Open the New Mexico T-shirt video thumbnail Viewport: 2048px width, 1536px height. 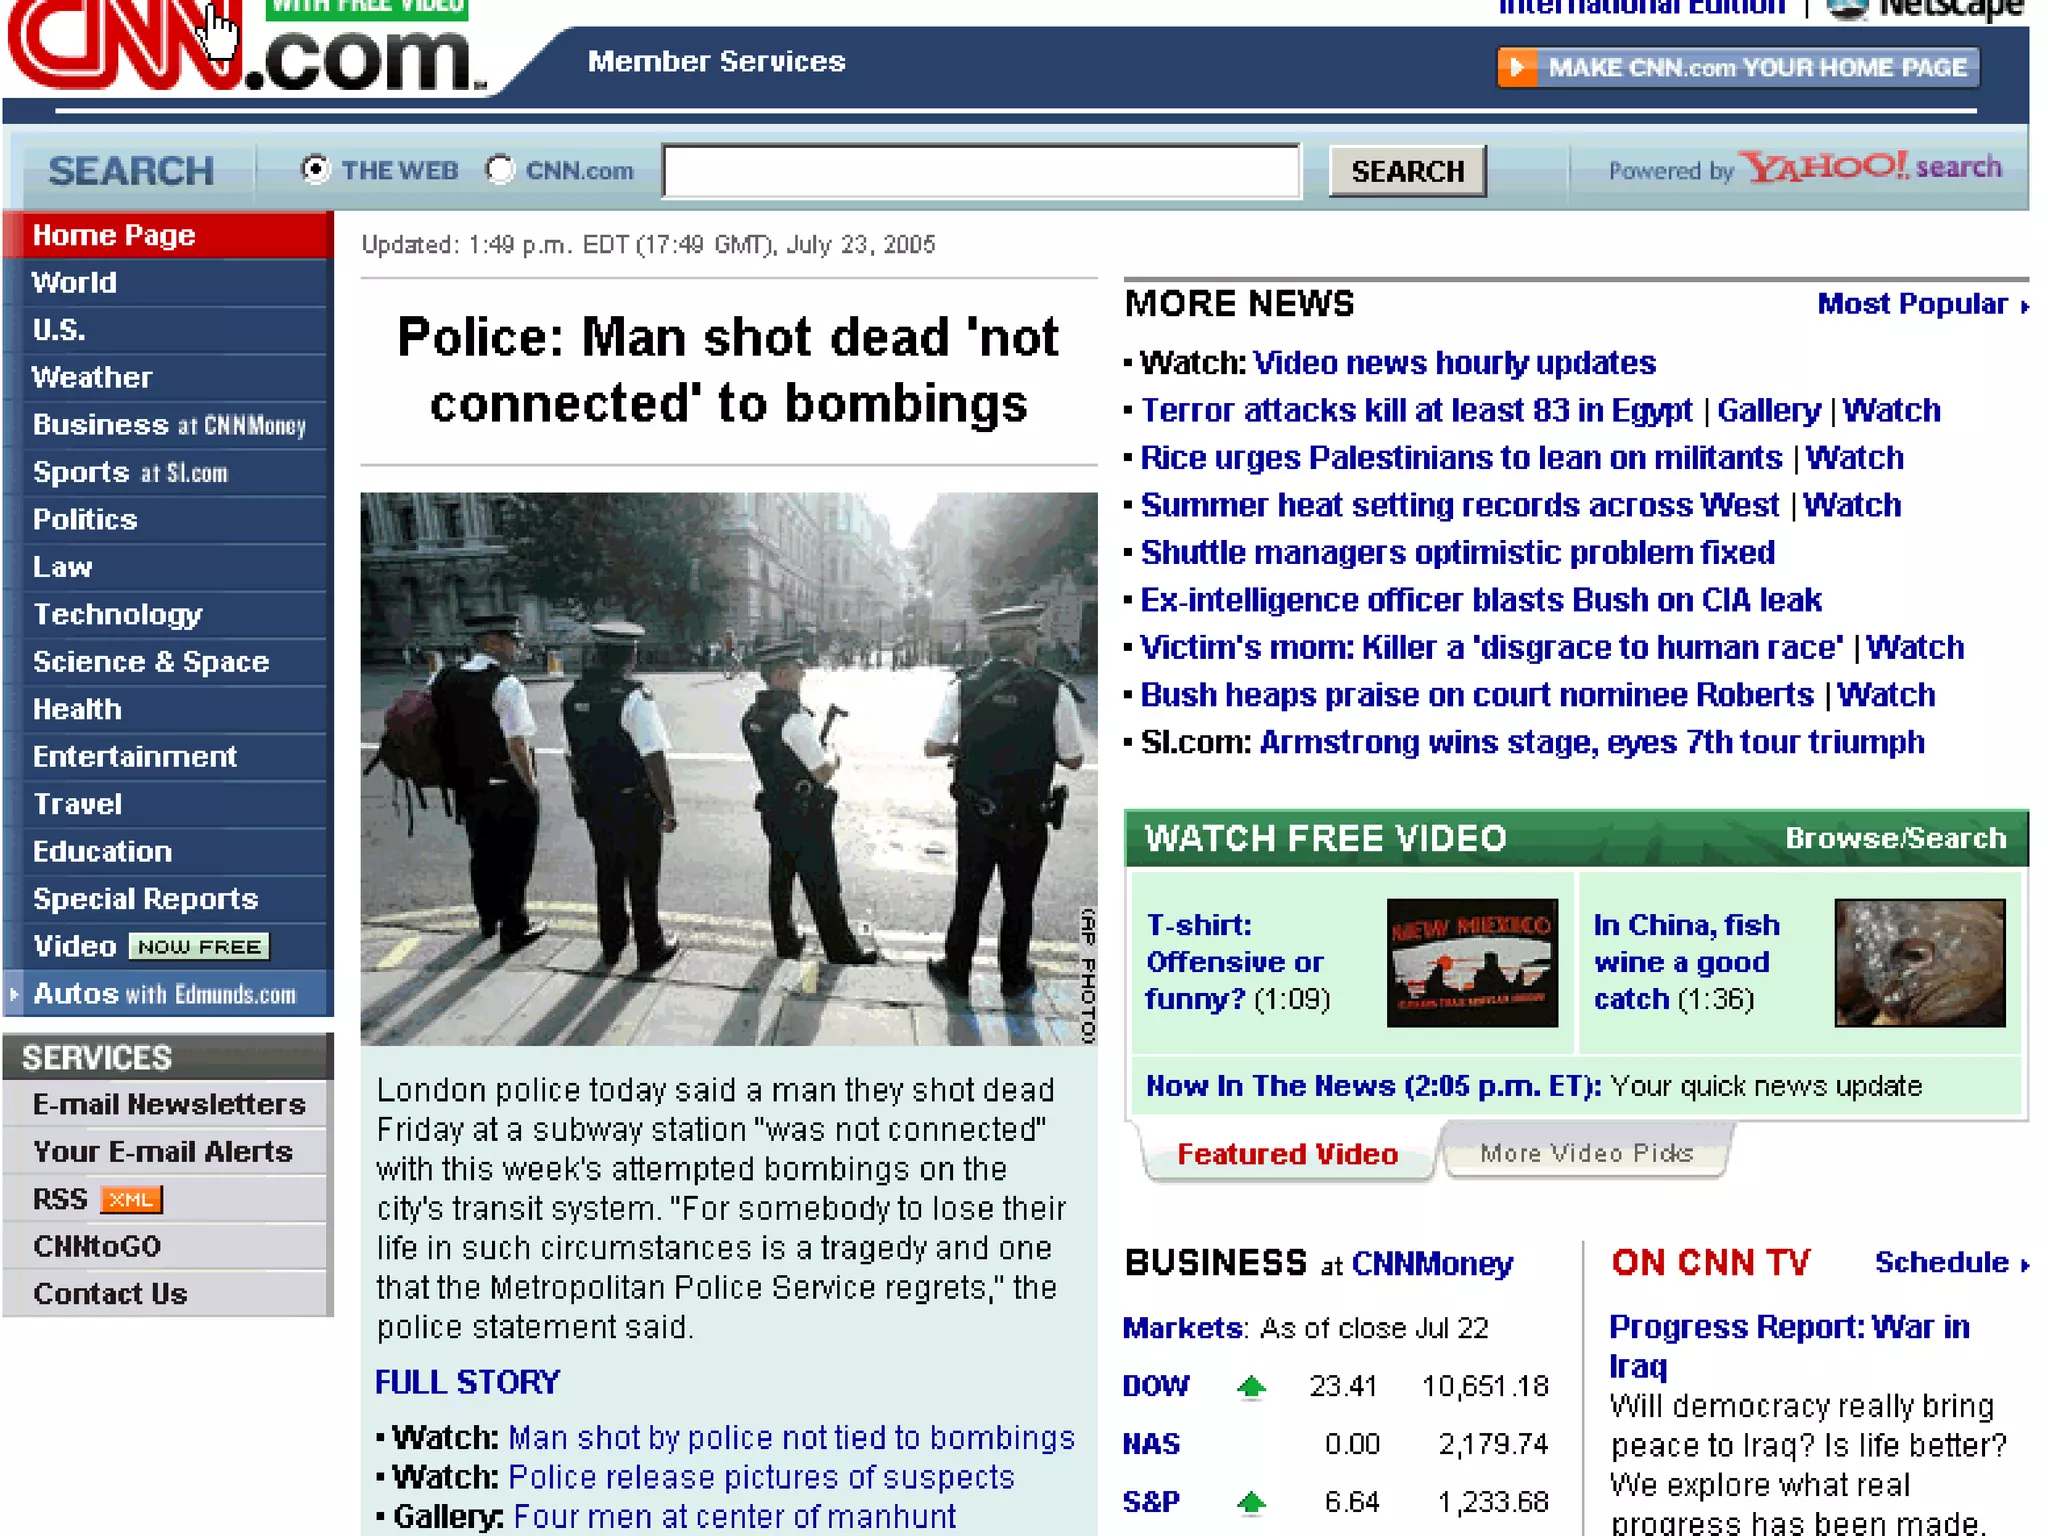(x=1471, y=962)
